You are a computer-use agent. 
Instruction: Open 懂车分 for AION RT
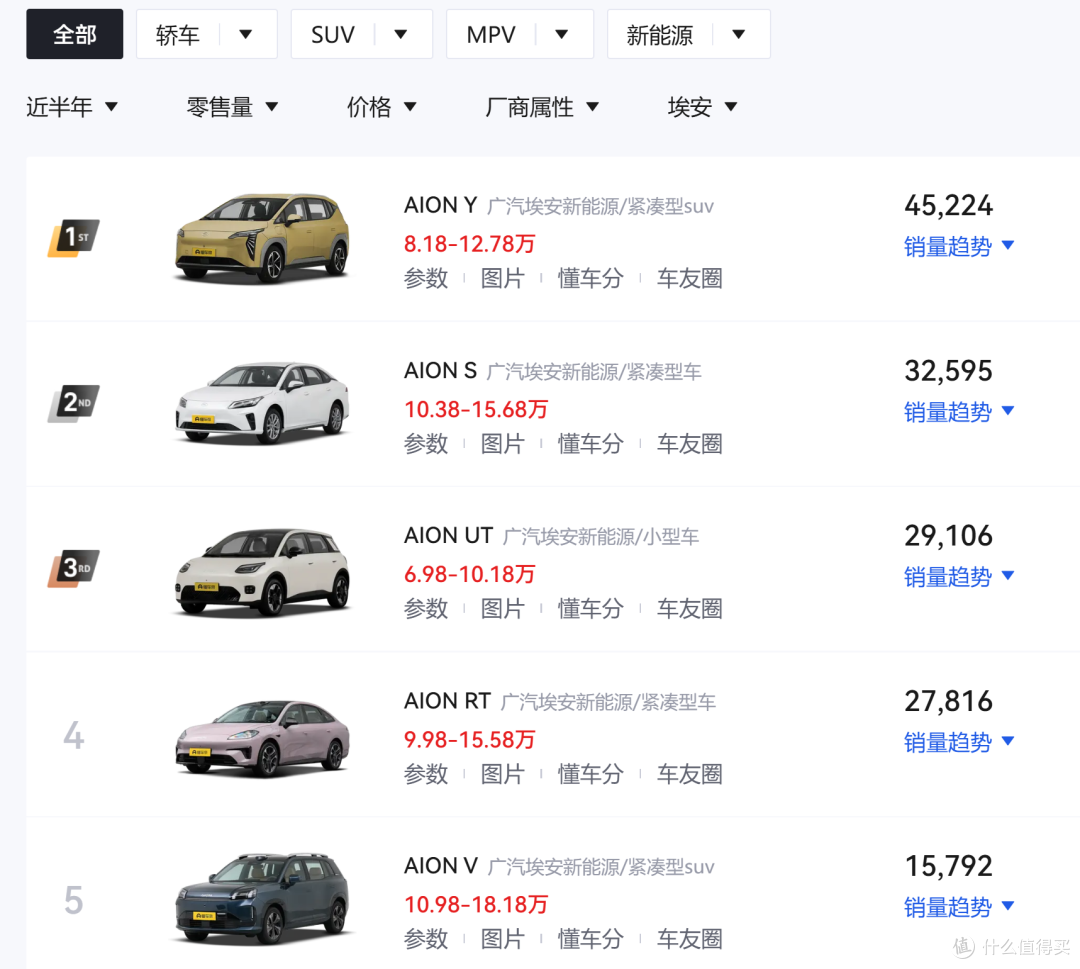591,773
